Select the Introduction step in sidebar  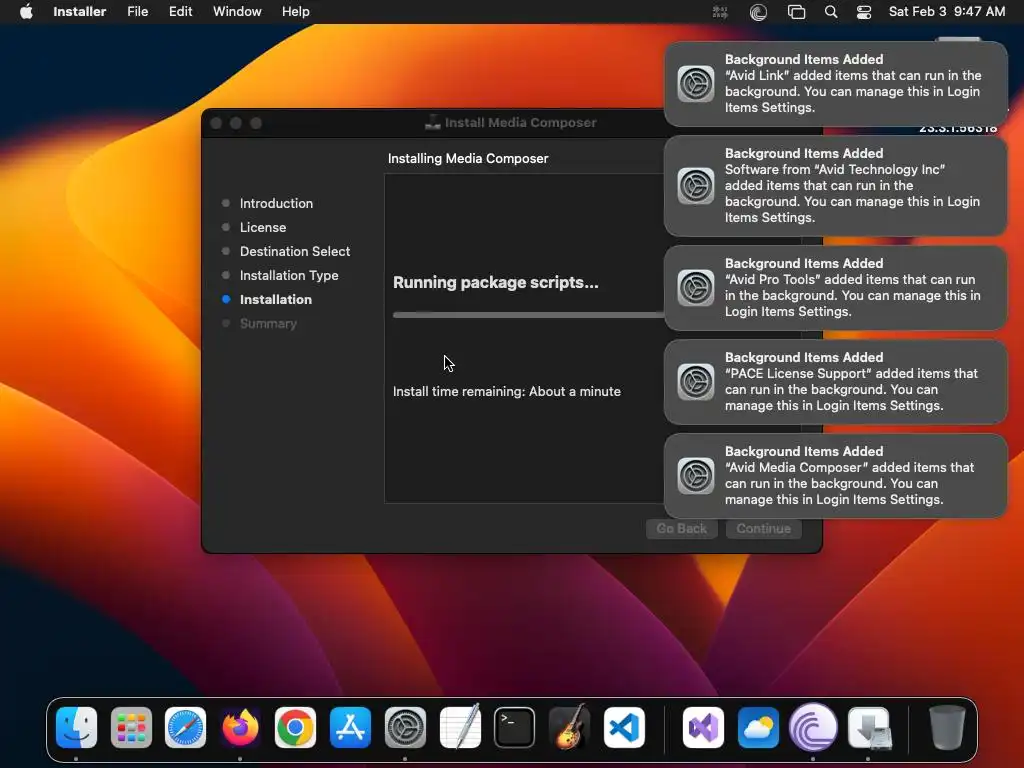click(276, 203)
